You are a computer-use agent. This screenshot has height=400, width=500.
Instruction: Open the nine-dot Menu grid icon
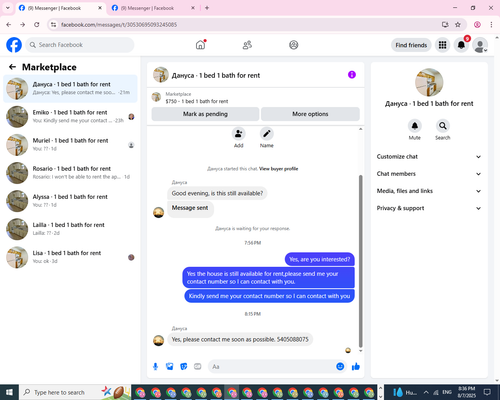(x=442, y=45)
